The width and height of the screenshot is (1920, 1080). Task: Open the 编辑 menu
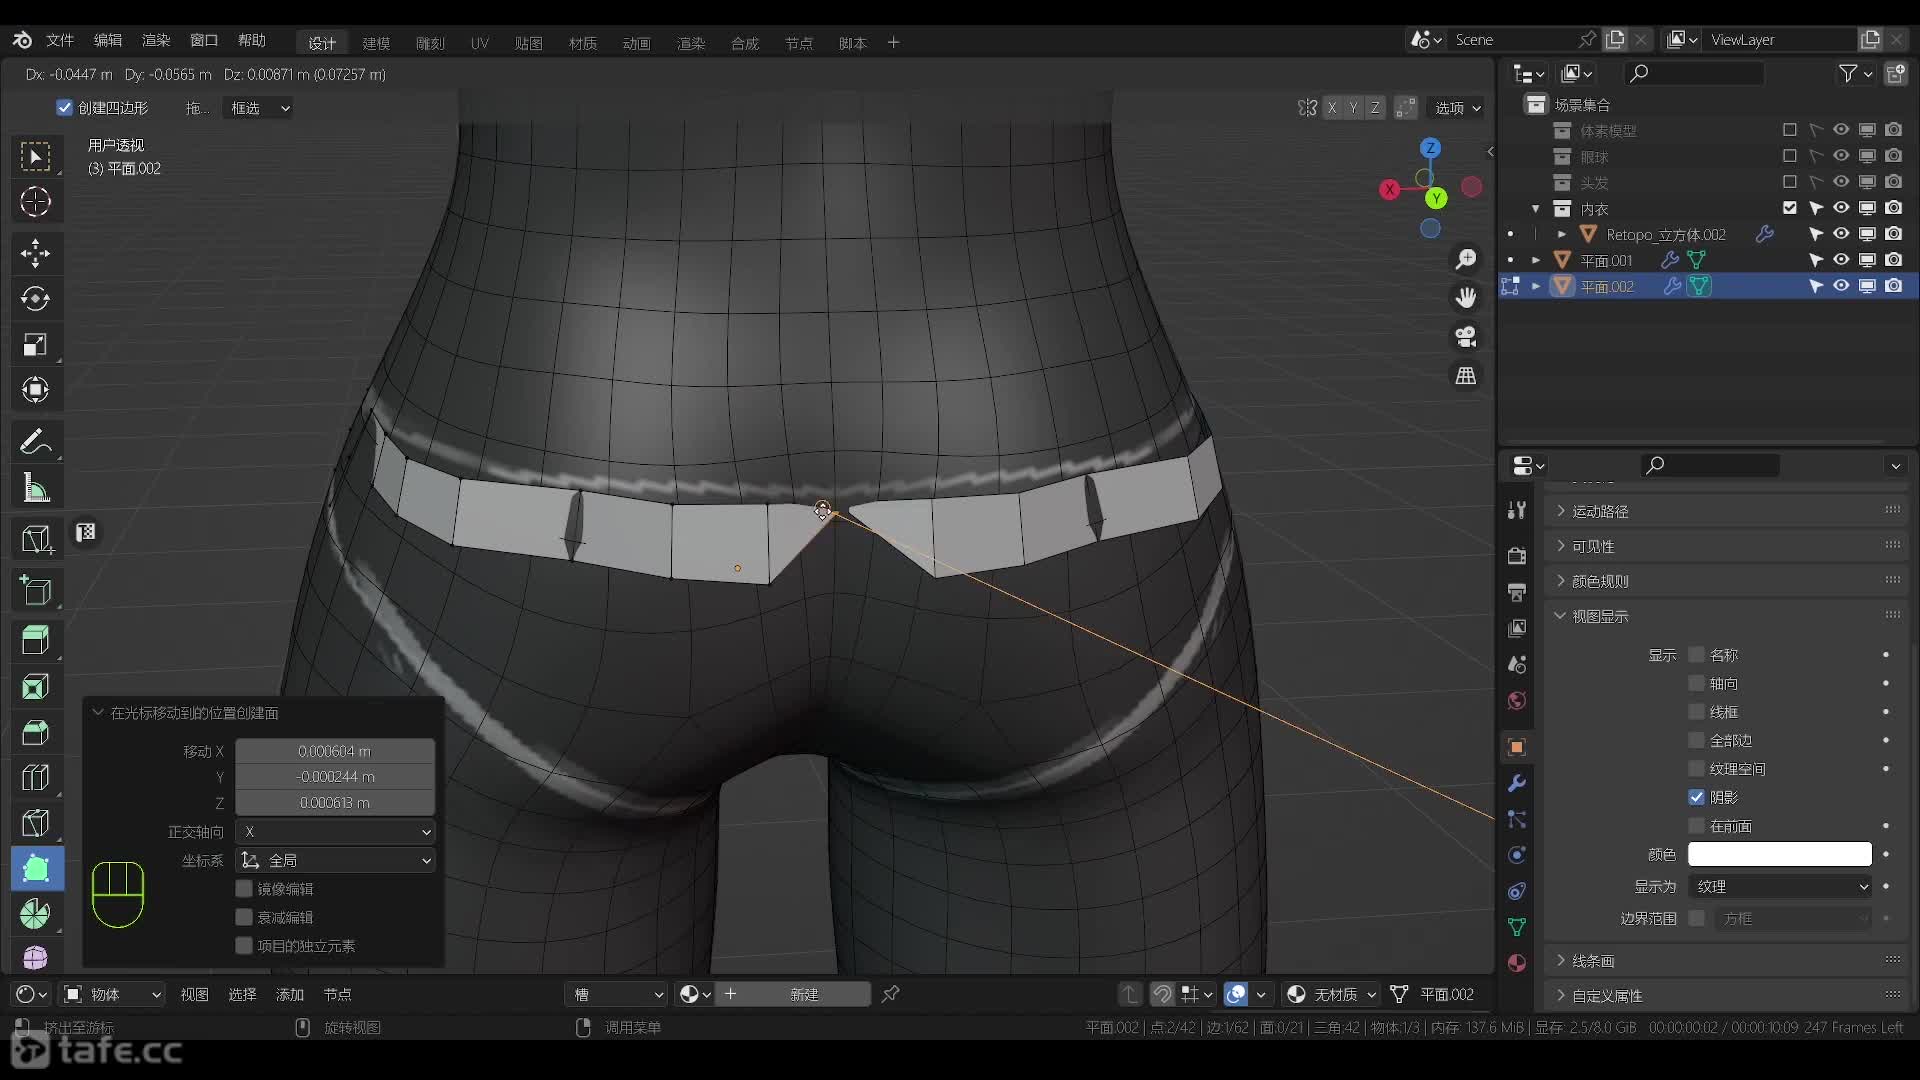pyautogui.click(x=108, y=40)
